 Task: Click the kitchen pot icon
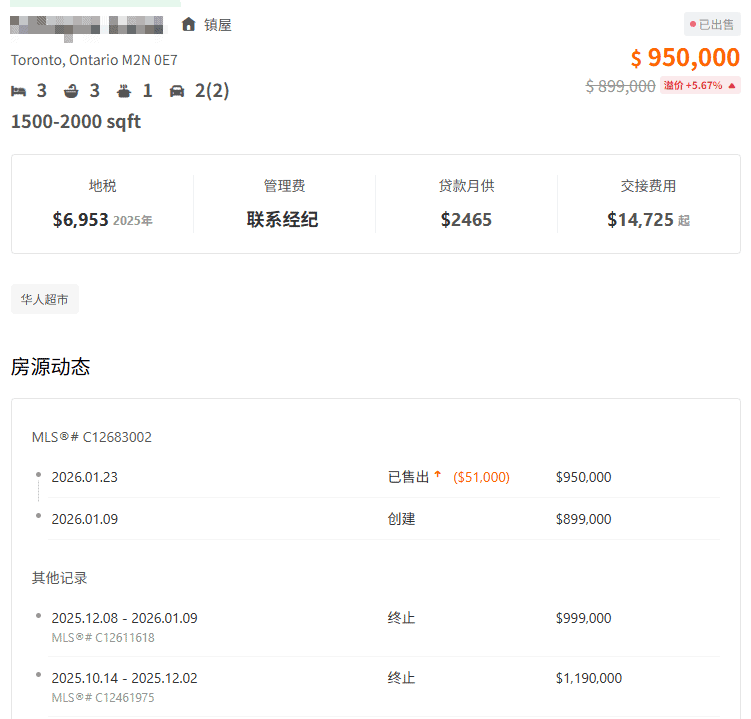(x=124, y=91)
